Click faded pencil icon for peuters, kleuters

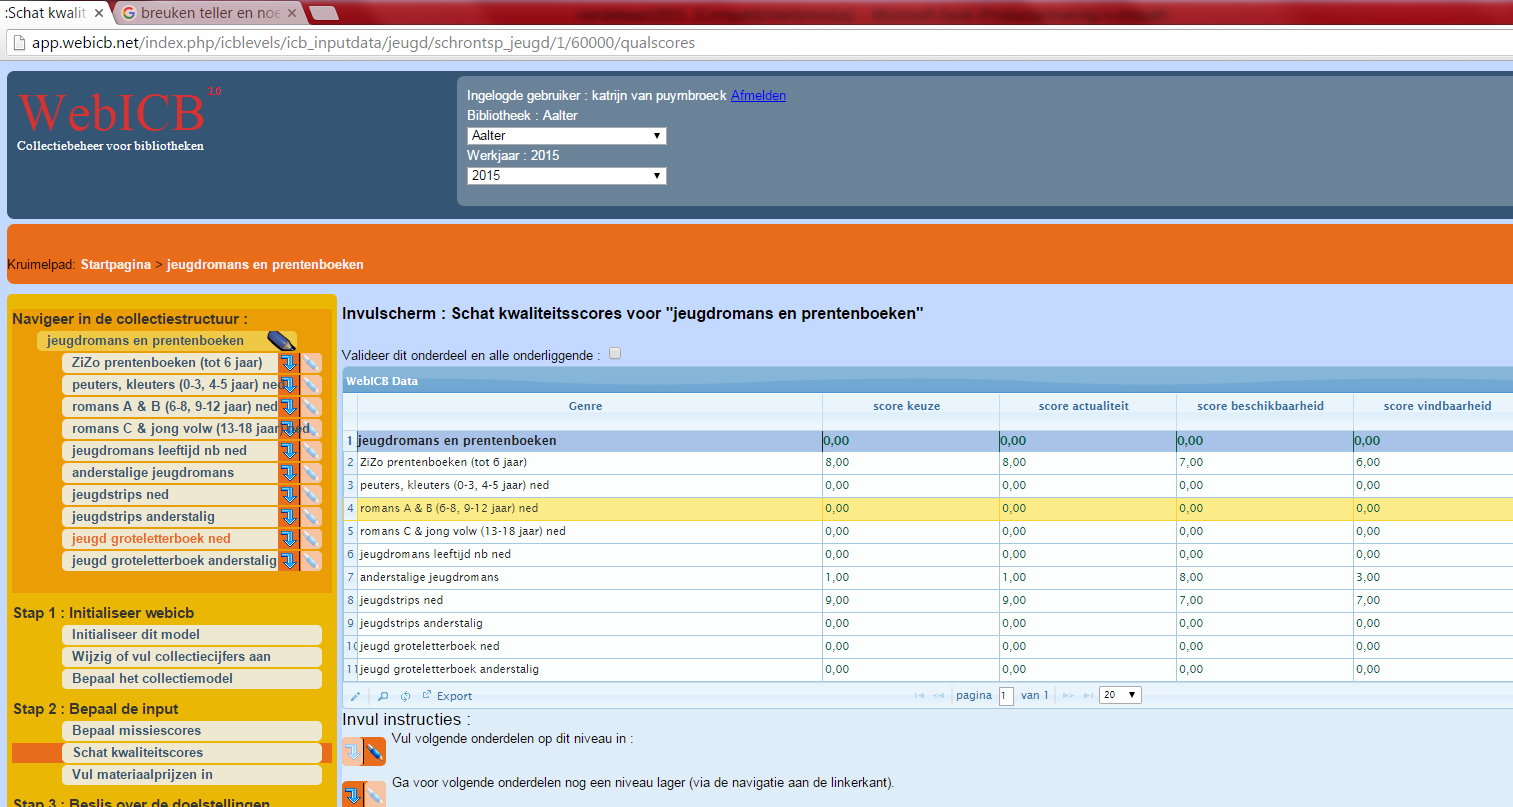tap(311, 385)
